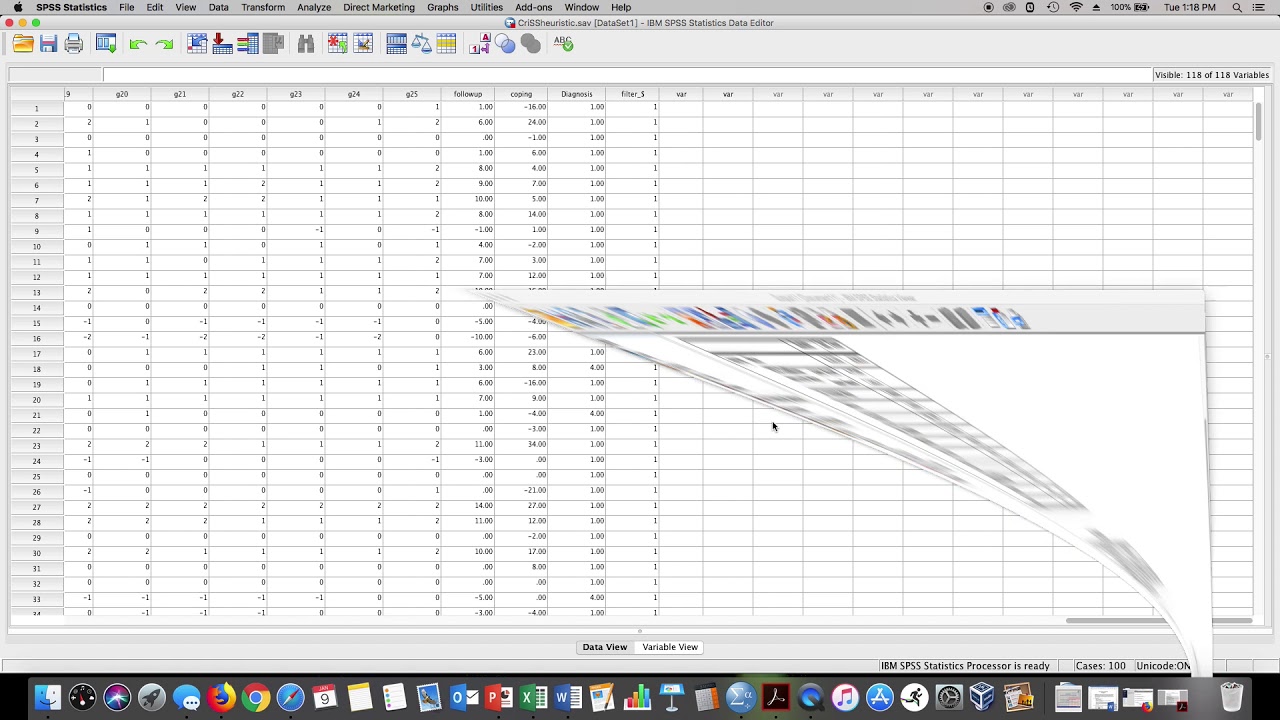
Task: Select row 23 header
Action: coord(37,445)
